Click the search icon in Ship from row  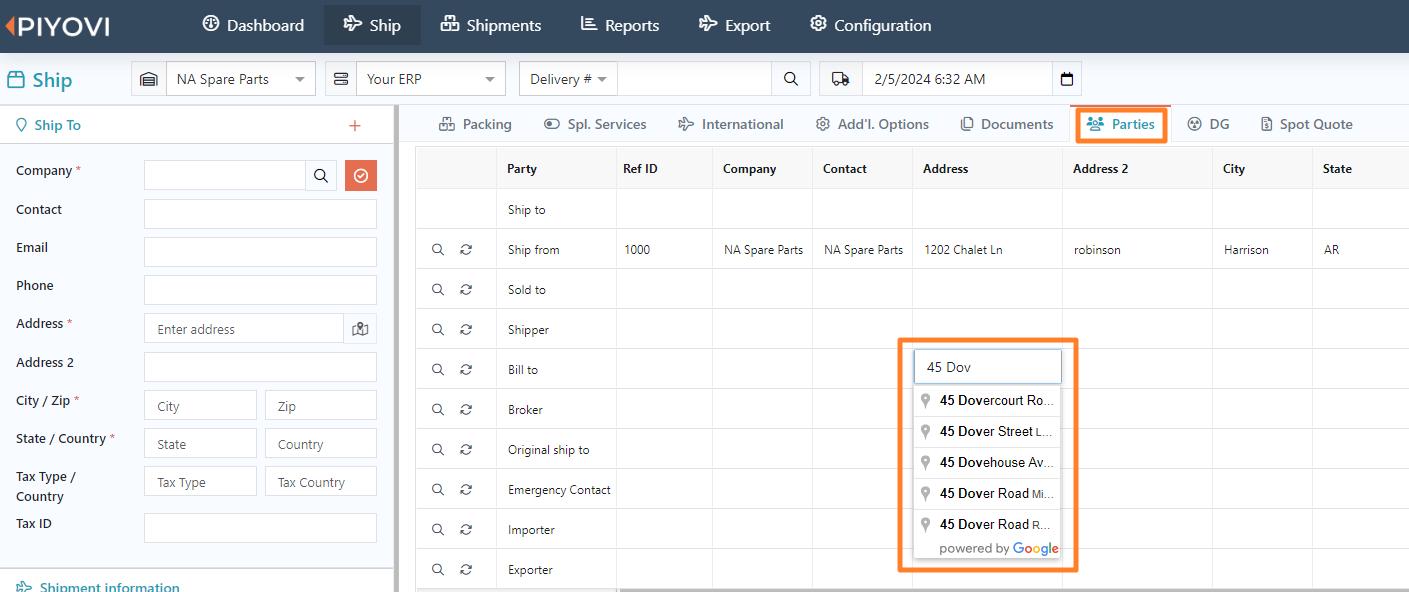(438, 249)
